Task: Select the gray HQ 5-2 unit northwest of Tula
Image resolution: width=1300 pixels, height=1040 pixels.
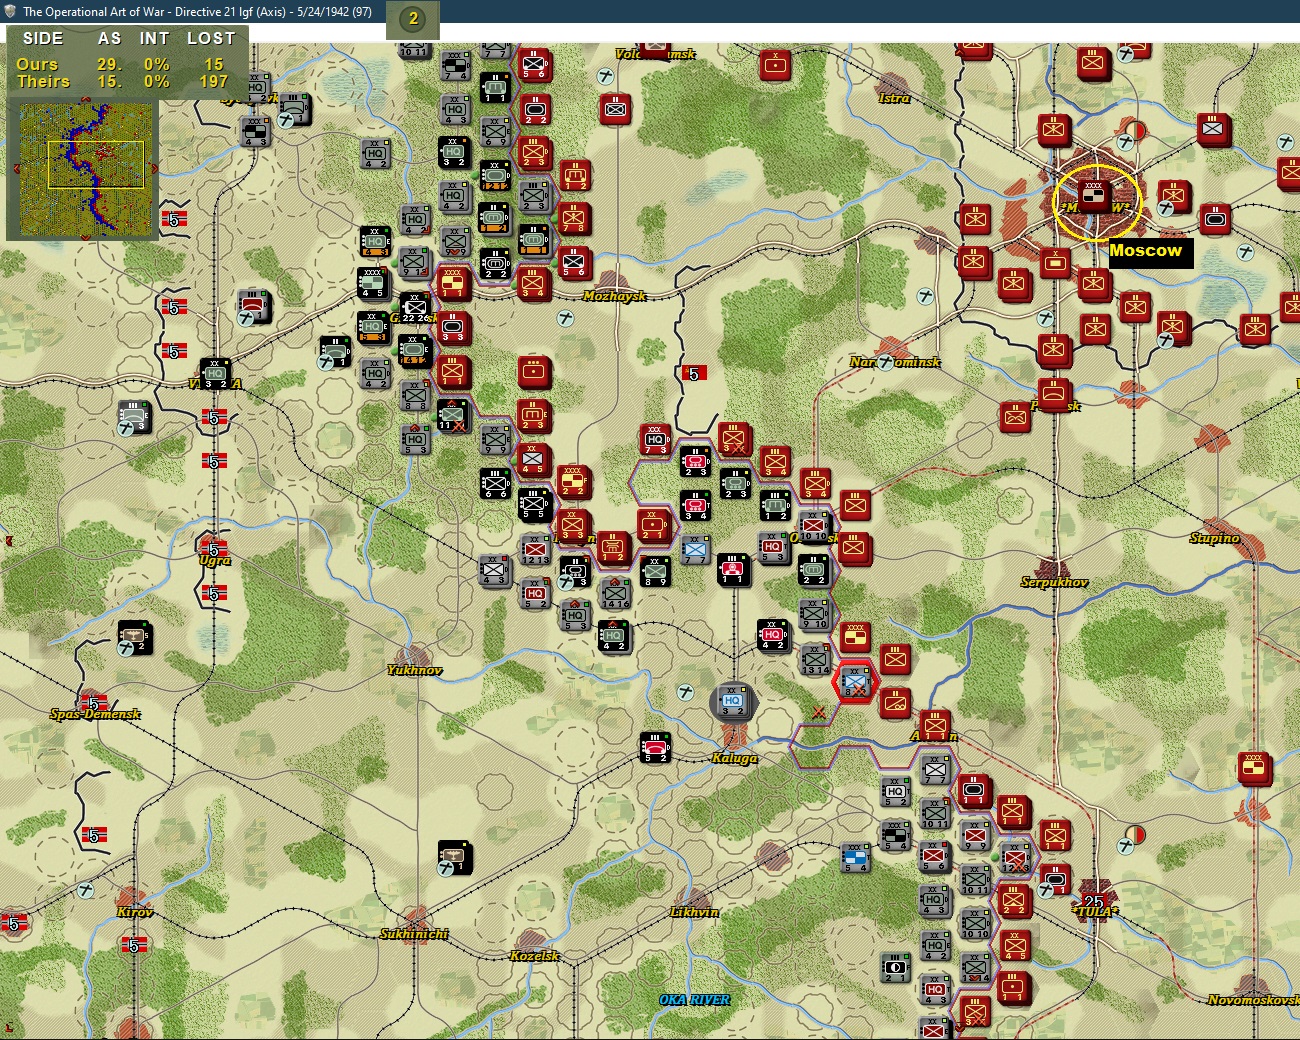Action: pyautogui.click(x=895, y=791)
